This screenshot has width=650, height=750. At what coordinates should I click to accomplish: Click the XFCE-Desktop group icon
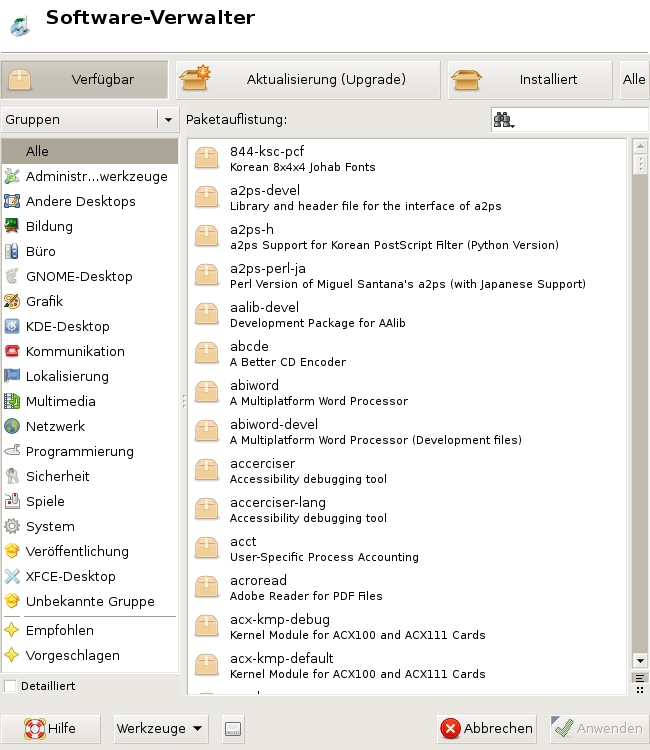pos(12,576)
